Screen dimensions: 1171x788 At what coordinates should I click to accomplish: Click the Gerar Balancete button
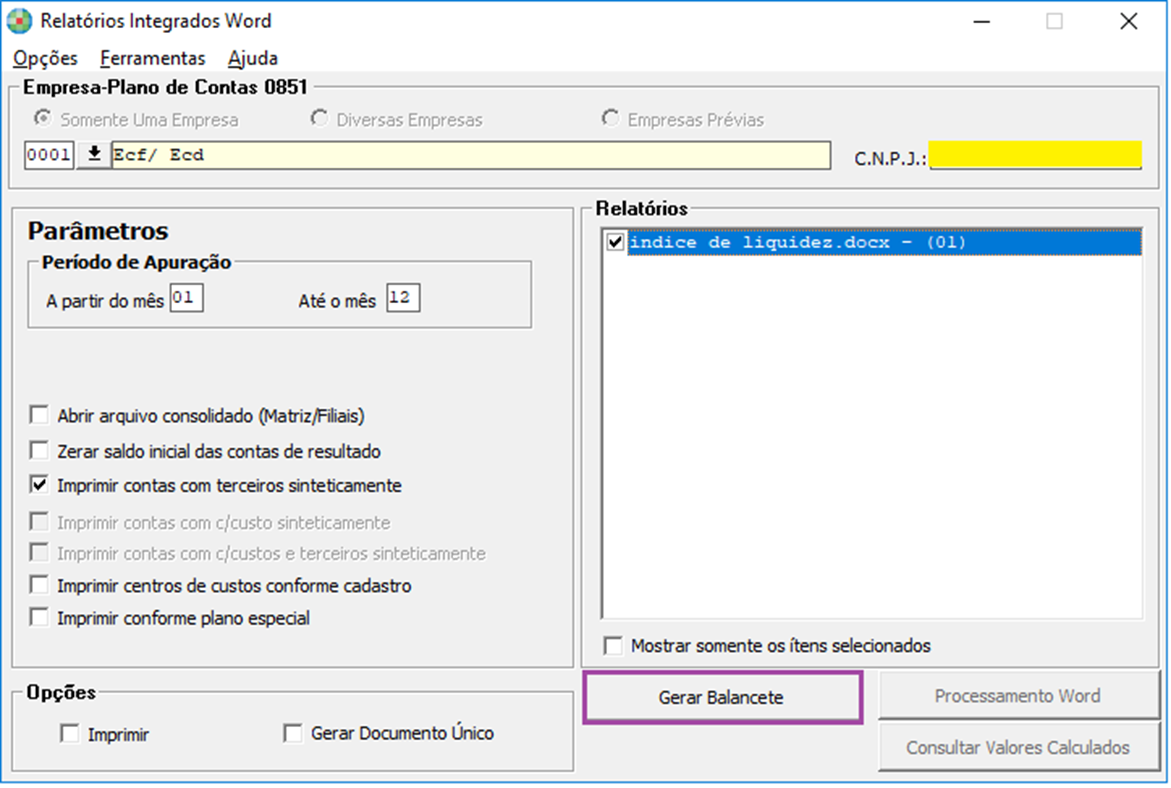[722, 698]
